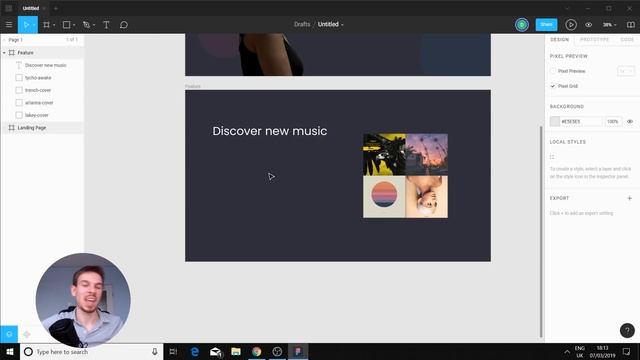Image resolution: width=640 pixels, height=360 pixels.
Task: Open Move tool options dropdown arrow
Action: (x=34, y=25)
